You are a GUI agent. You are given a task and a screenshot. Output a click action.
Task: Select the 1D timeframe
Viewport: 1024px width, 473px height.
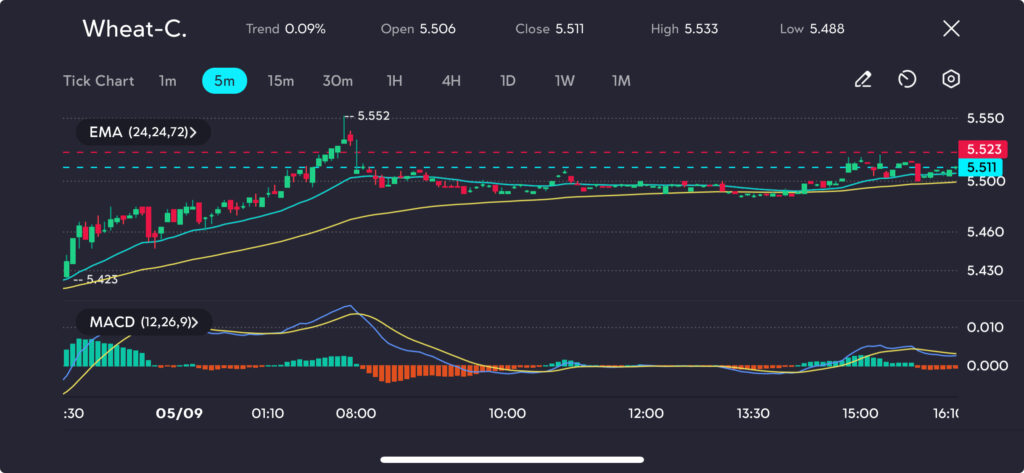pyautogui.click(x=508, y=81)
